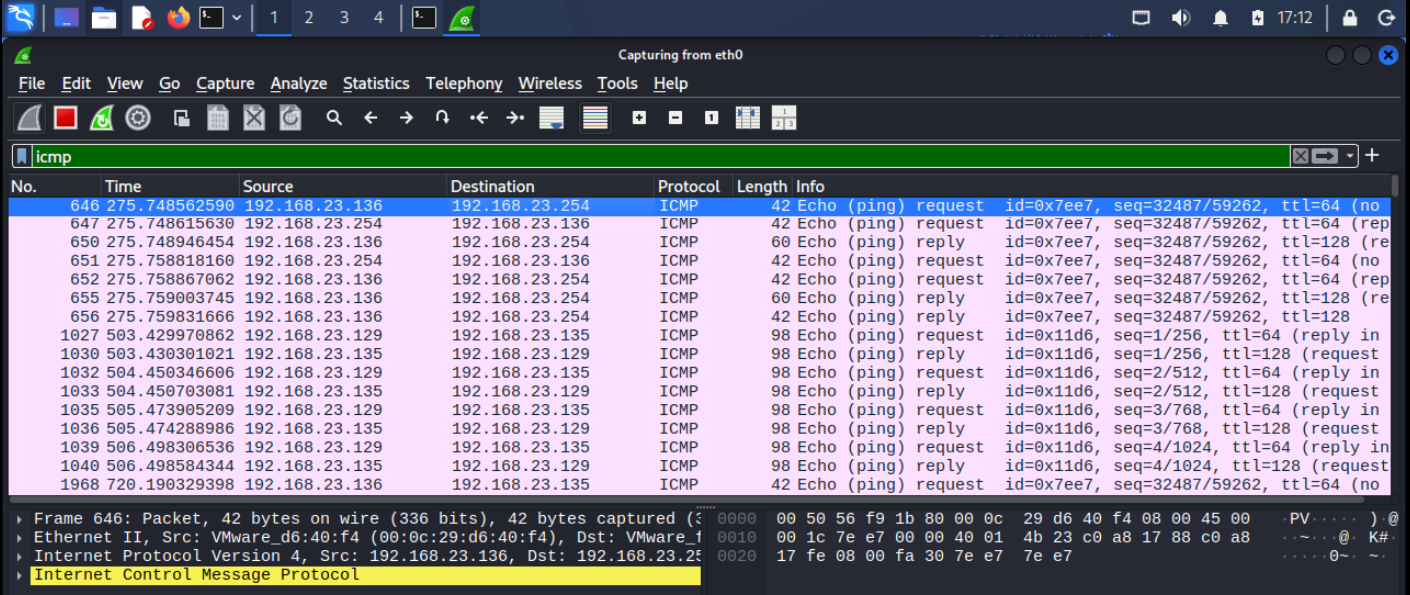Select packet 650 echo reply row
The width and height of the screenshot is (1410, 595).
(700, 242)
